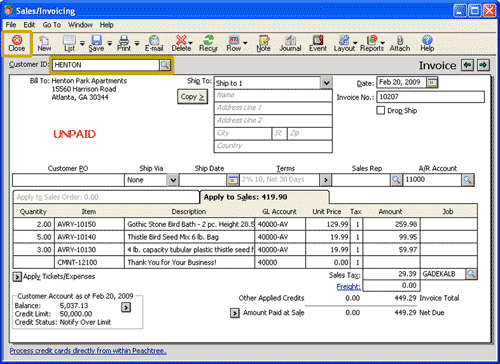500x364 pixels.
Task: Select item cell AVRY-10150
Action: [x=89, y=224]
